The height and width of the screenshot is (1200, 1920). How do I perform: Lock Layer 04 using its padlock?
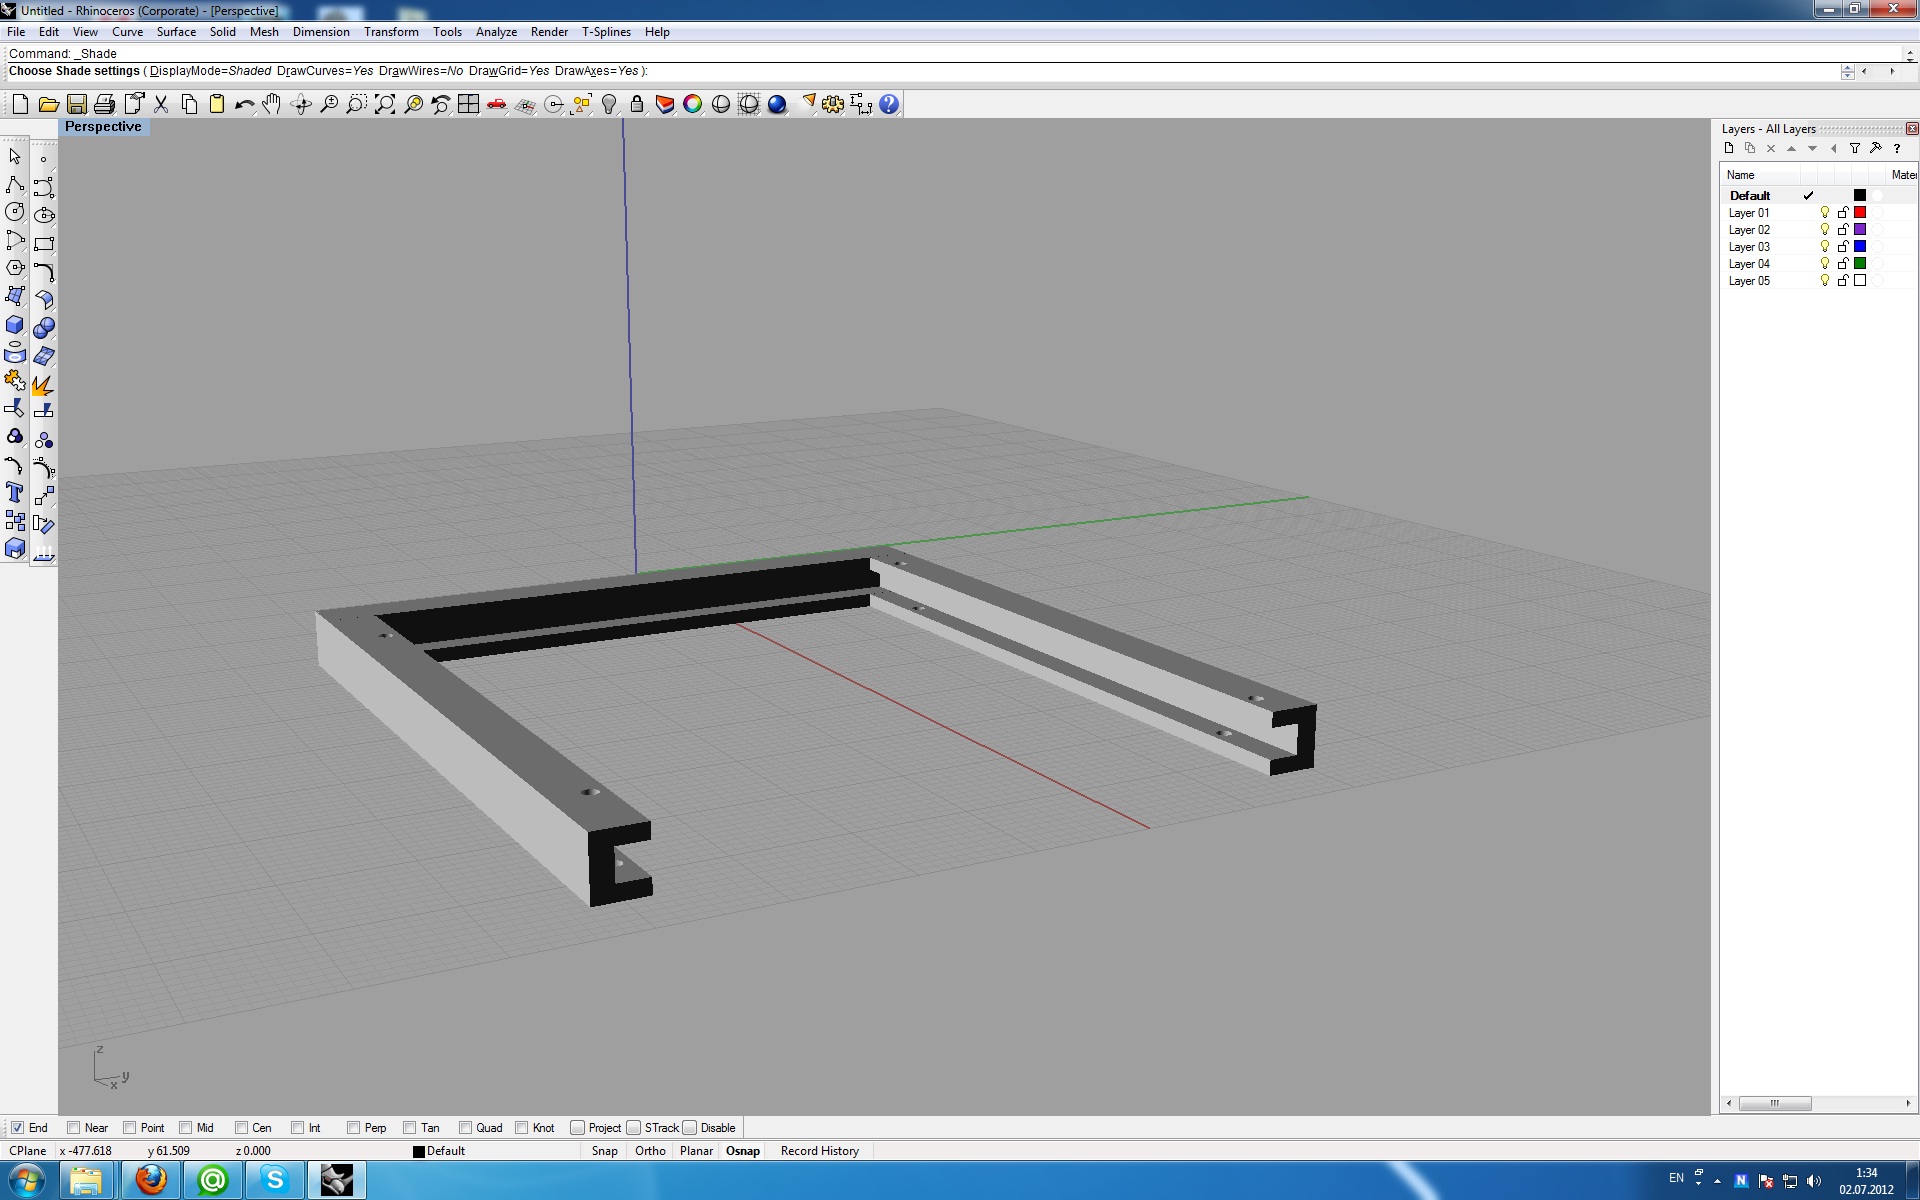[x=1843, y=264]
